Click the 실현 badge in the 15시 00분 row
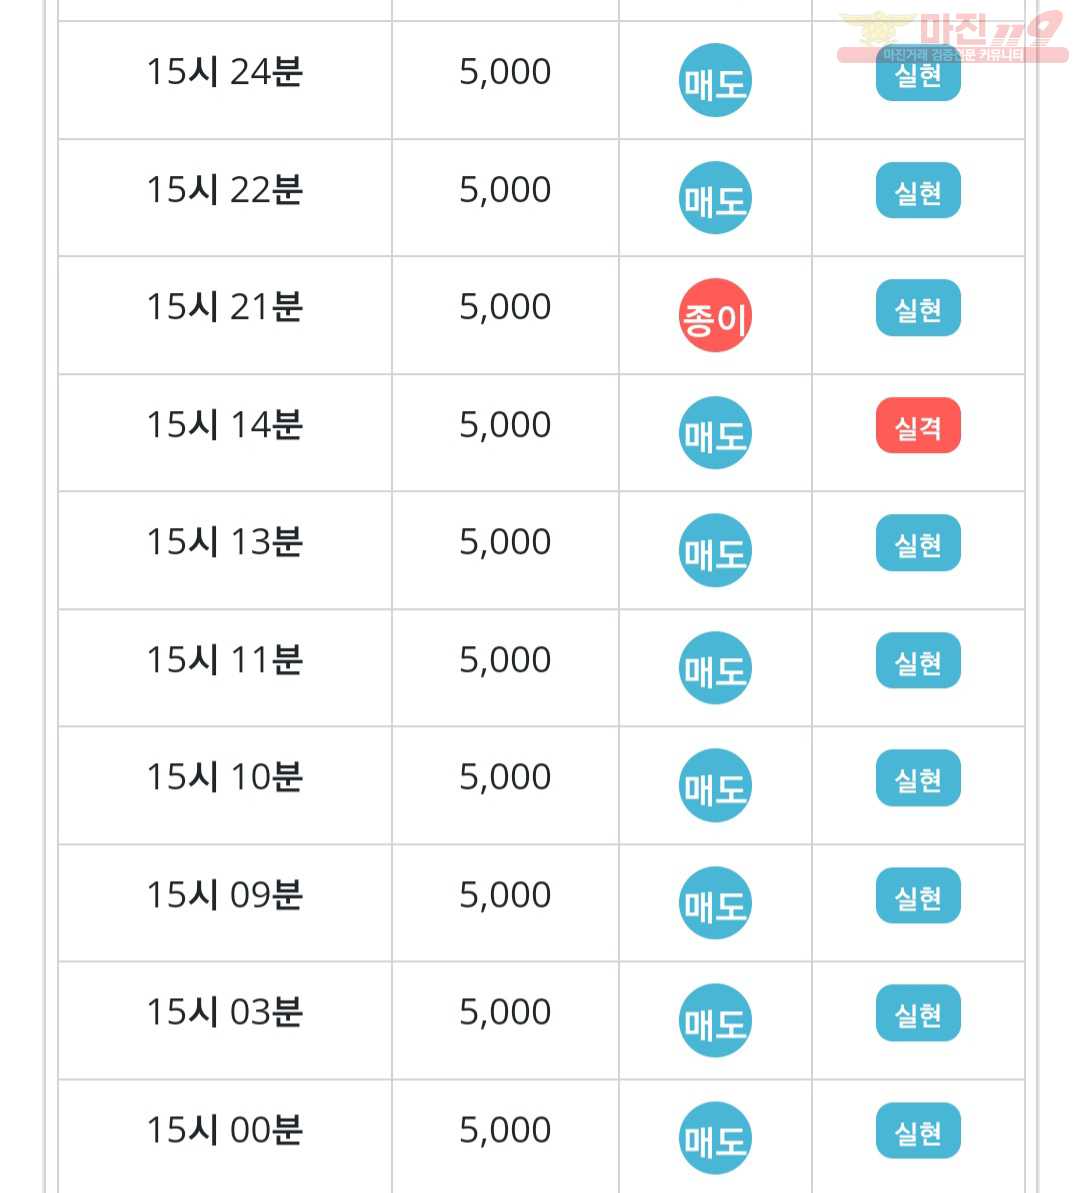 918,1131
